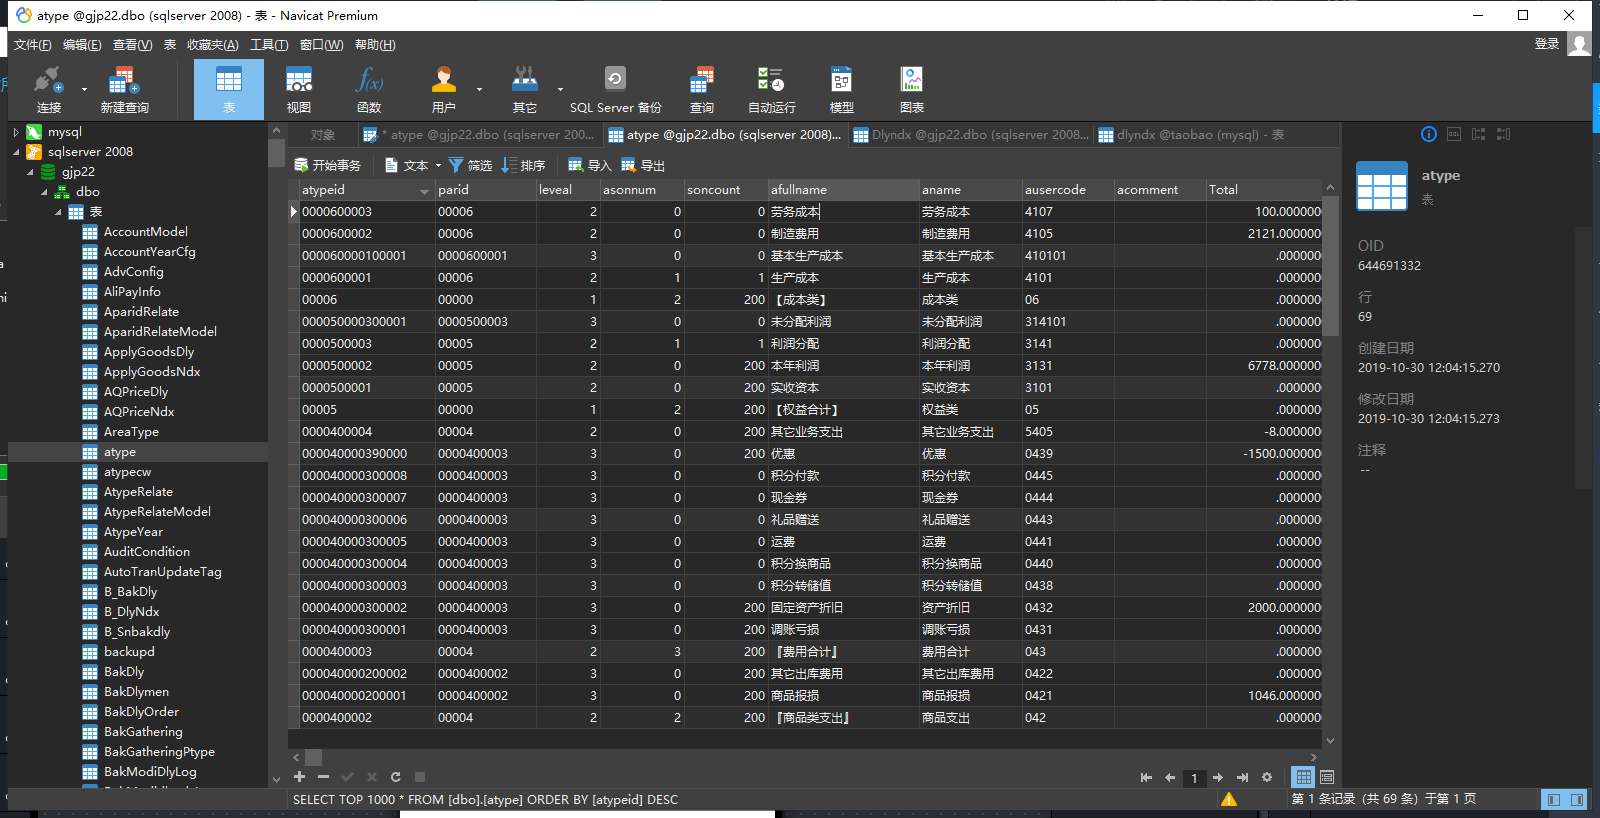Click the delete record minus icon
Screen dimensions: 1600x818
tap(323, 777)
